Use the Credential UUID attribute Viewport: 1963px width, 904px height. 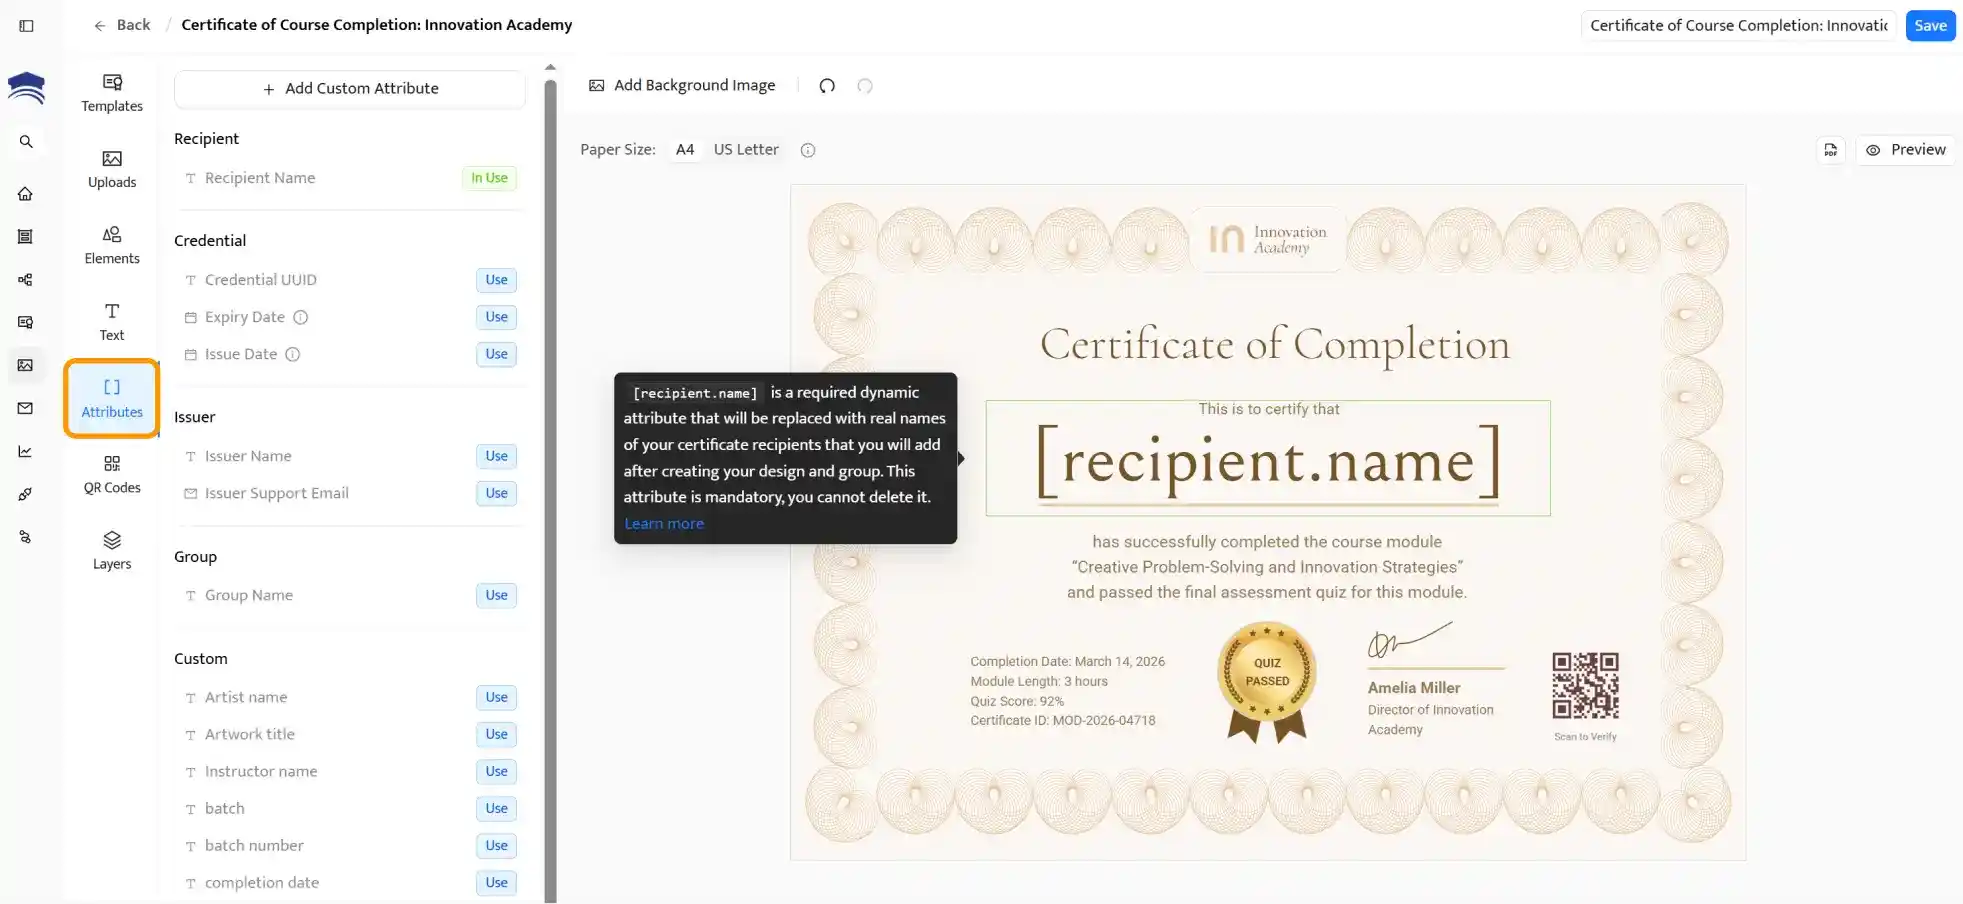click(x=496, y=280)
